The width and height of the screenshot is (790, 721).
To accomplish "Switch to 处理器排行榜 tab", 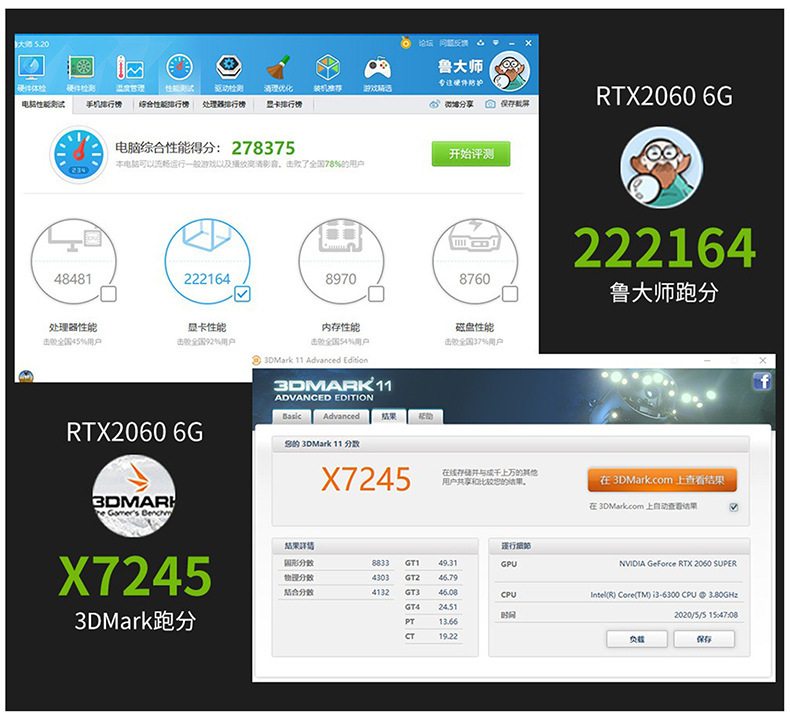I will [224, 104].
